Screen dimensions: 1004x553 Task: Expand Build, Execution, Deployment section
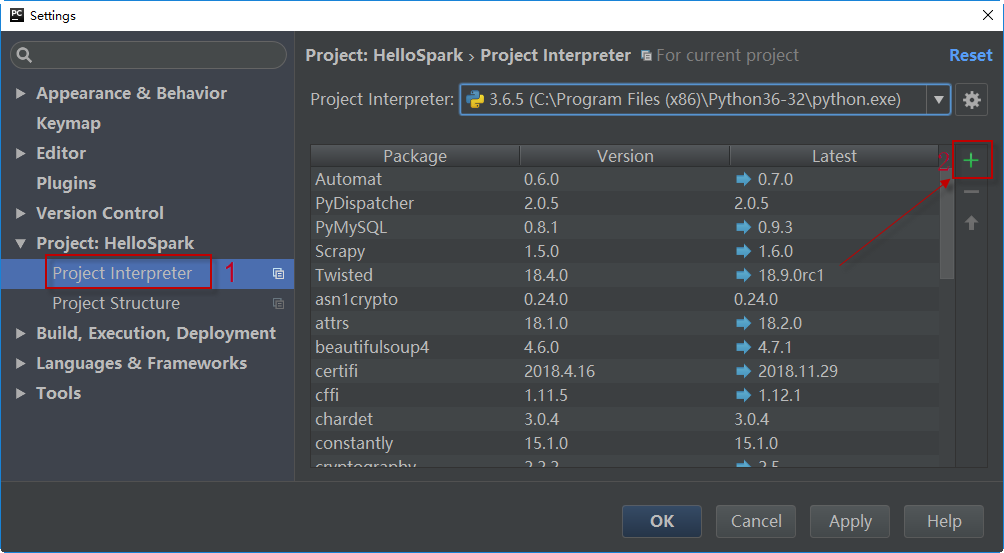21,334
